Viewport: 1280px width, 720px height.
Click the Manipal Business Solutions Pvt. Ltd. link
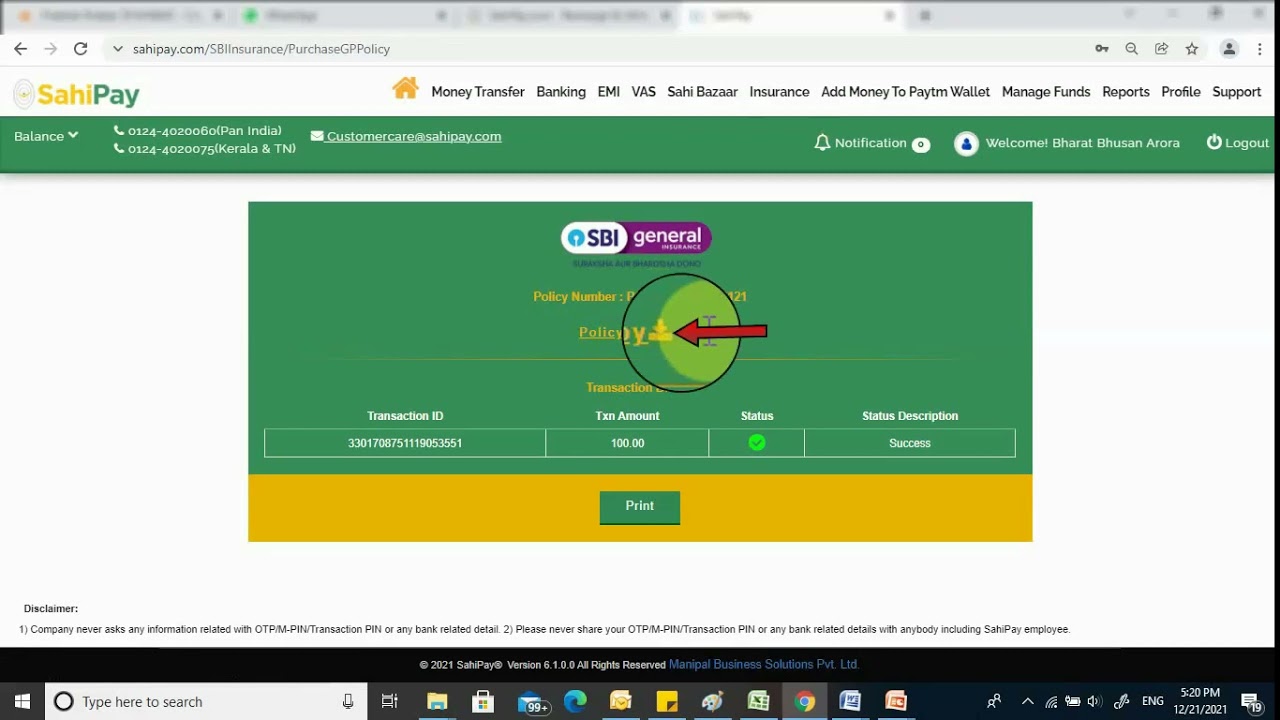coord(764,664)
